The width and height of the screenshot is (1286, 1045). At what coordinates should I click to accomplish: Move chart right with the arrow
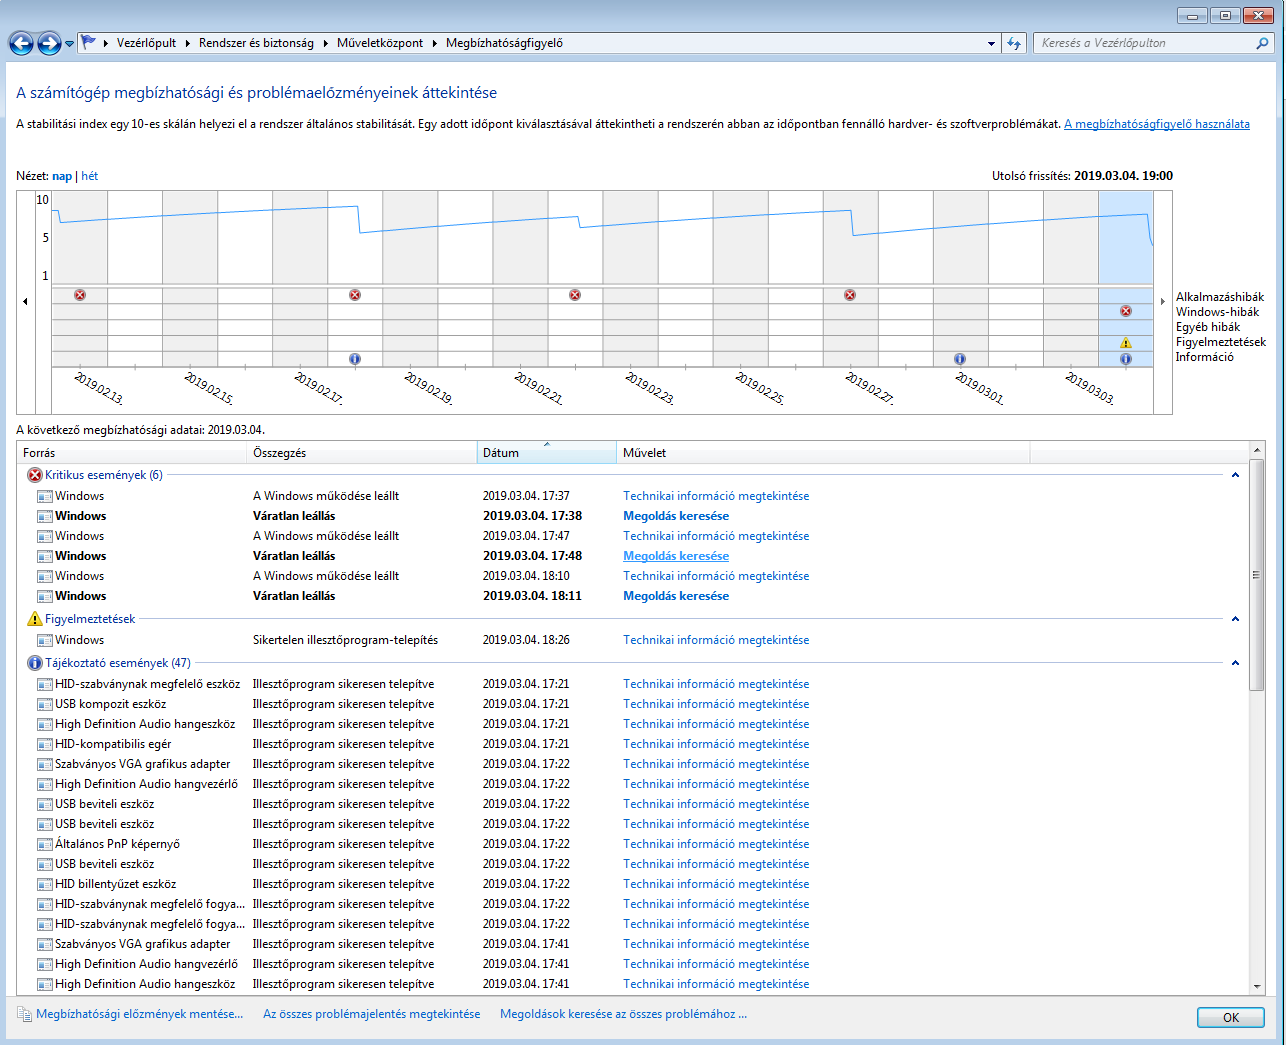(1162, 301)
